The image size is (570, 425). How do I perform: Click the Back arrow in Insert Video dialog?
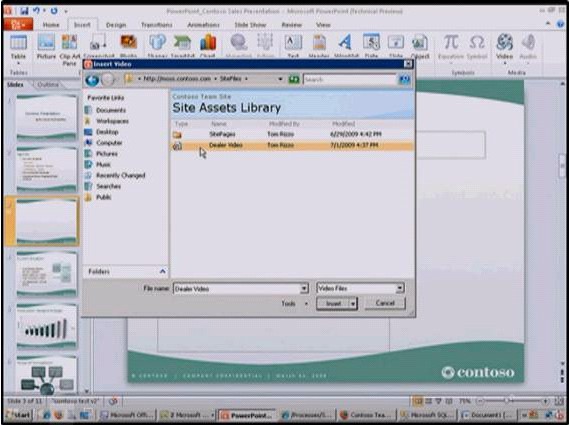pos(92,80)
